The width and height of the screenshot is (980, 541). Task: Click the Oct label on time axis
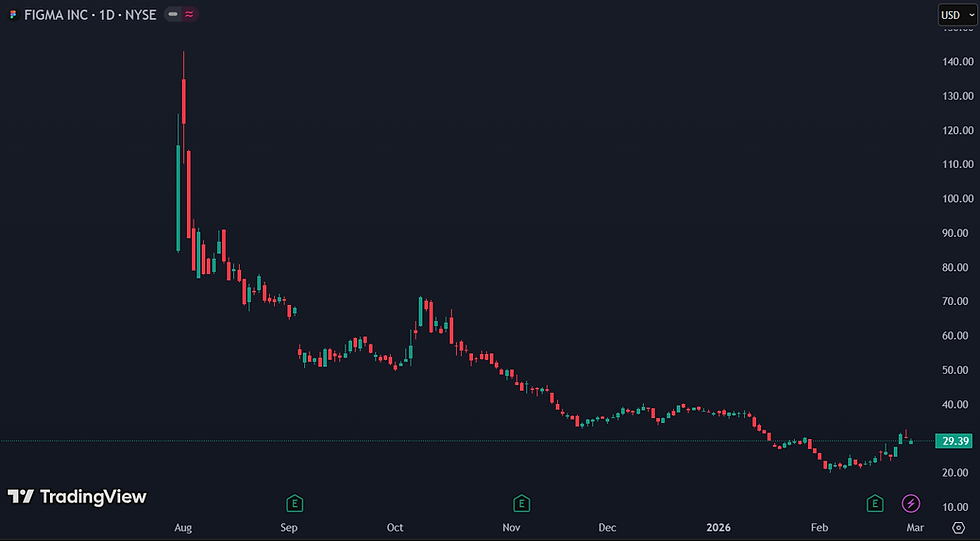coord(395,528)
